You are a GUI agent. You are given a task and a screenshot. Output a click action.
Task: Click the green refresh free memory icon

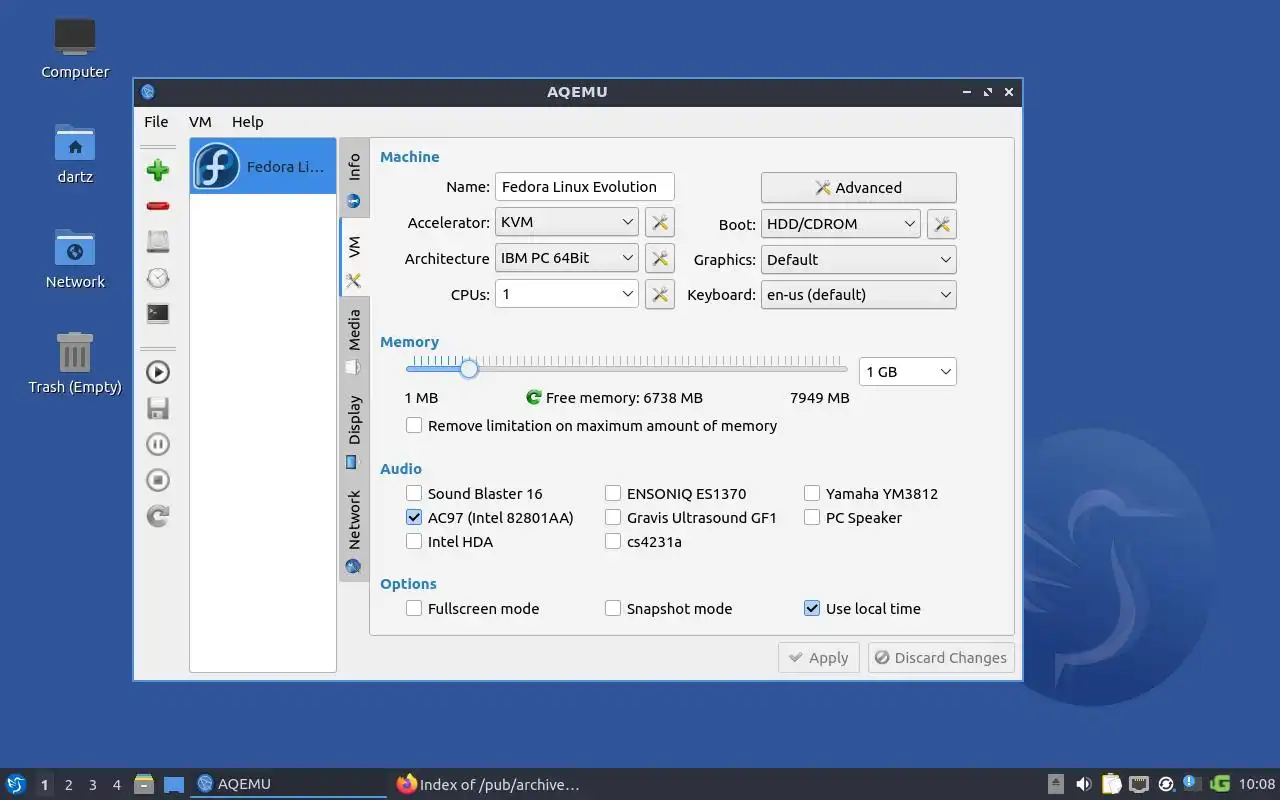pos(534,397)
